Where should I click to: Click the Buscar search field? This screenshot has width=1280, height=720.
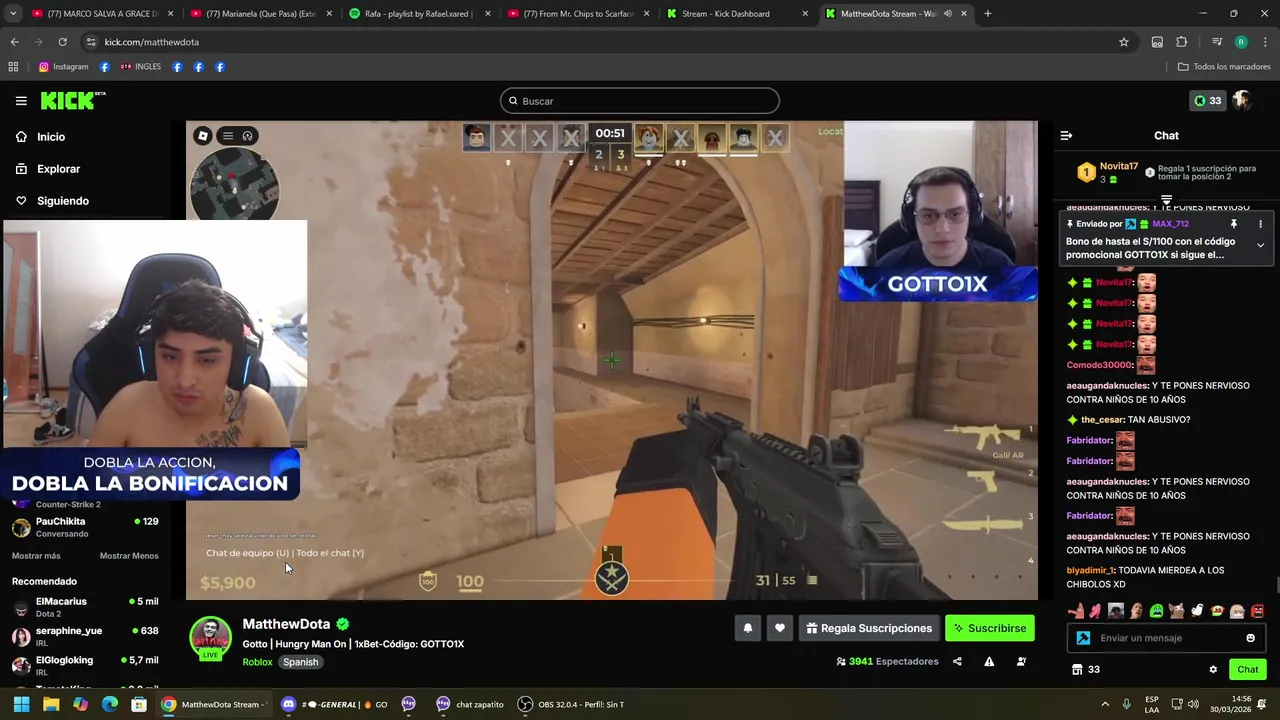[640, 101]
